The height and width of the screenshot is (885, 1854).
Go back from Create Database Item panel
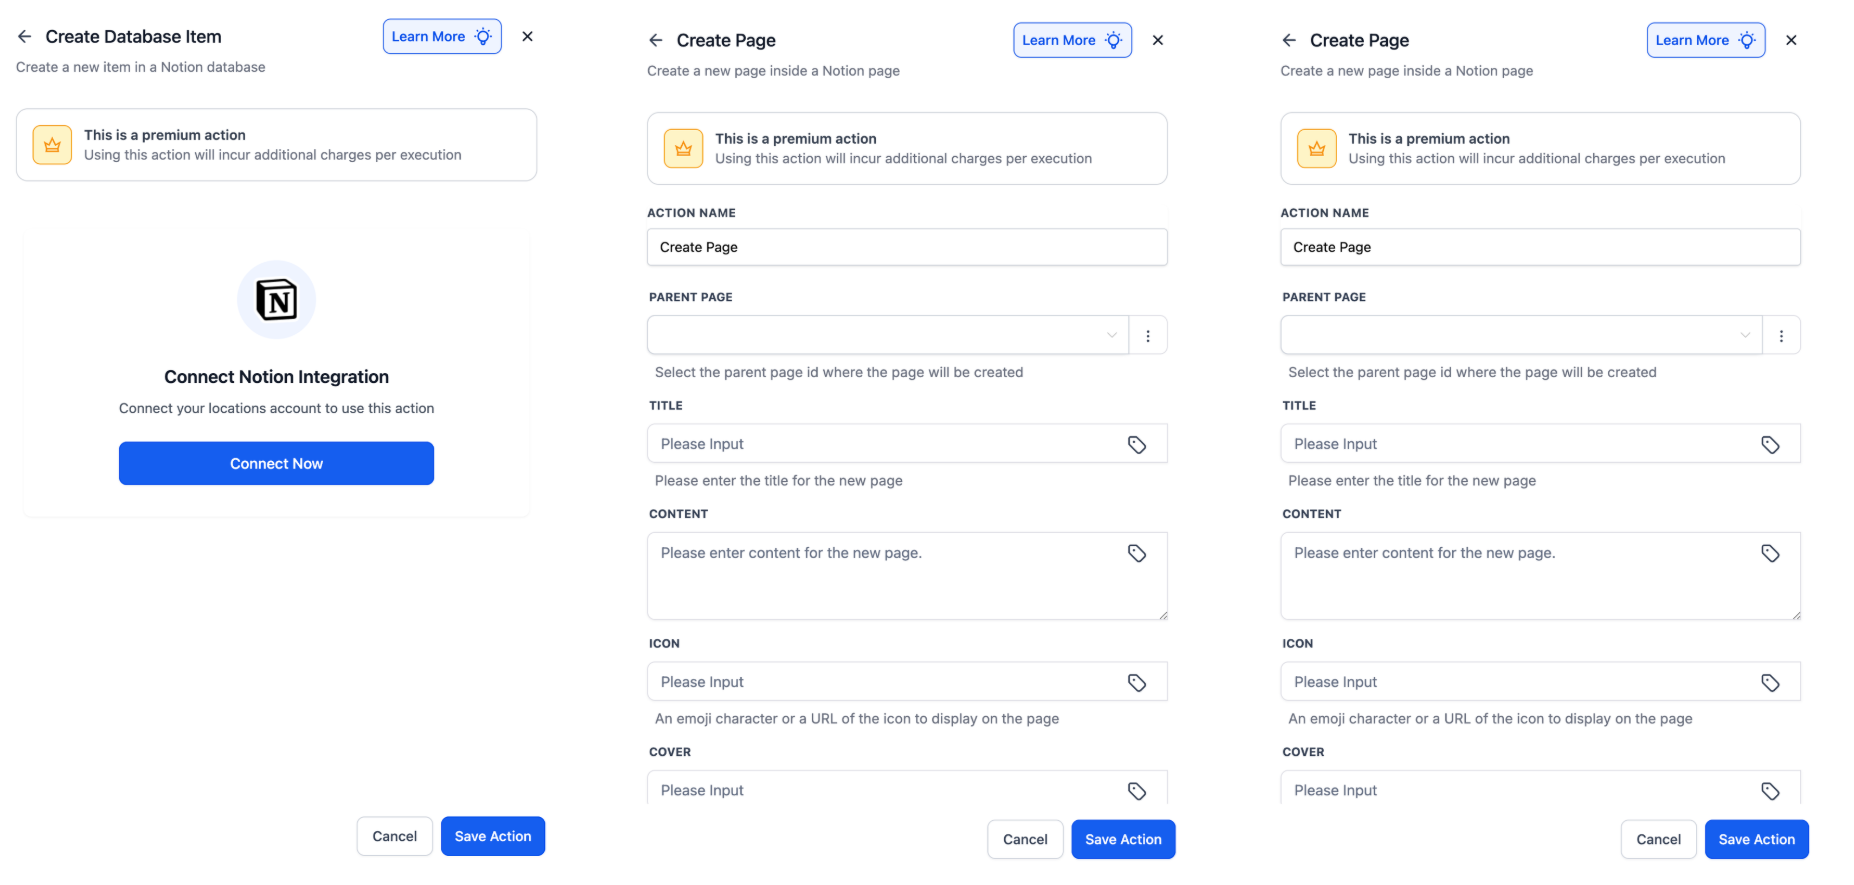(24, 37)
